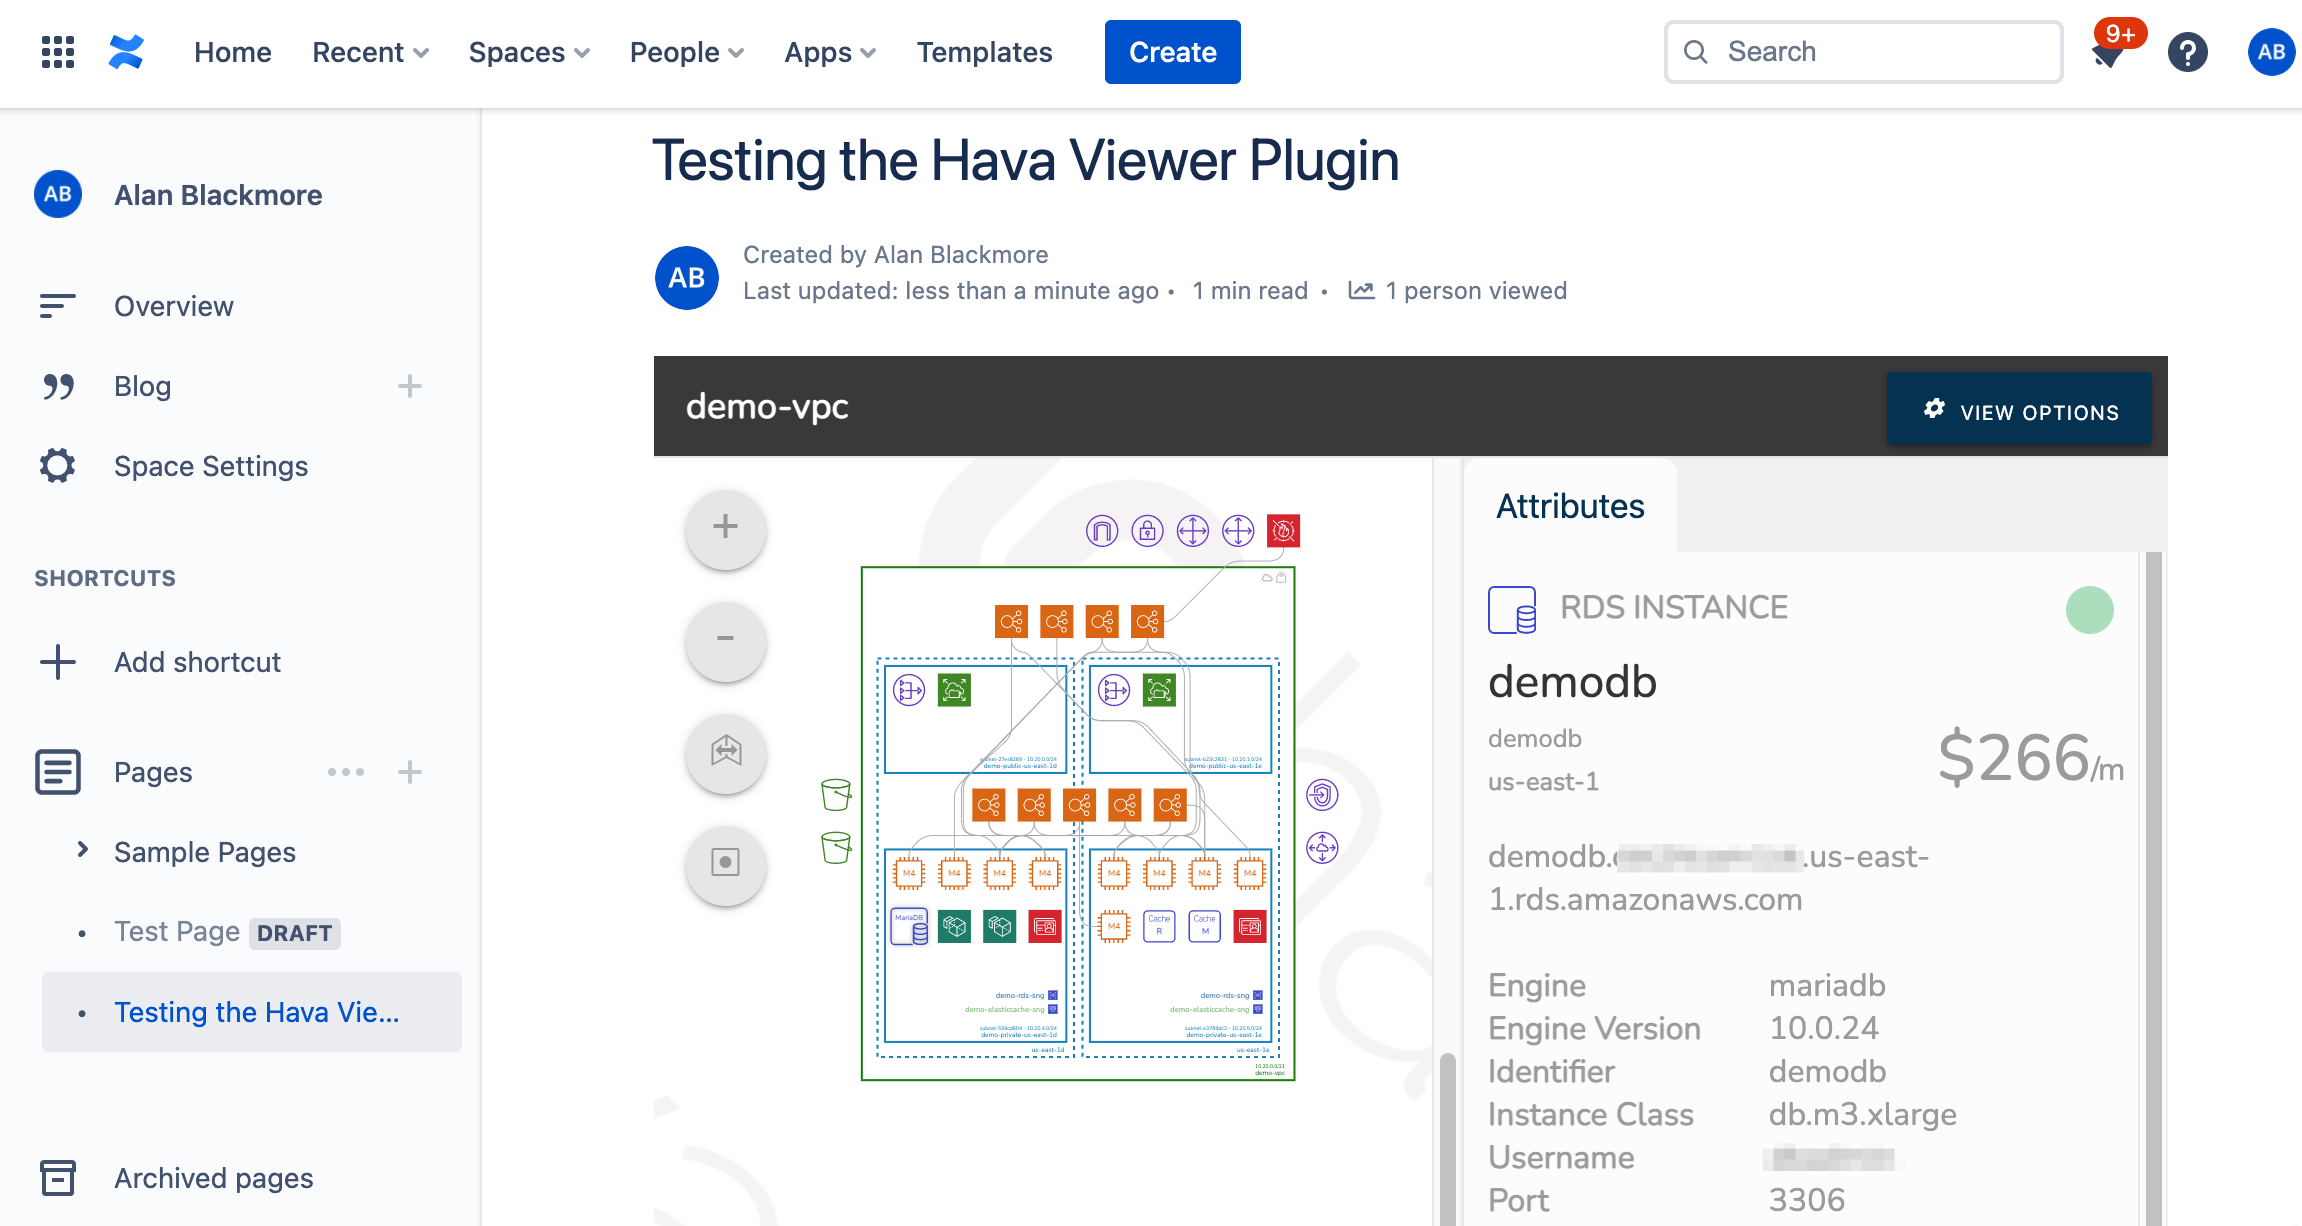Select the purple padlock gateway icon

coord(1147,530)
